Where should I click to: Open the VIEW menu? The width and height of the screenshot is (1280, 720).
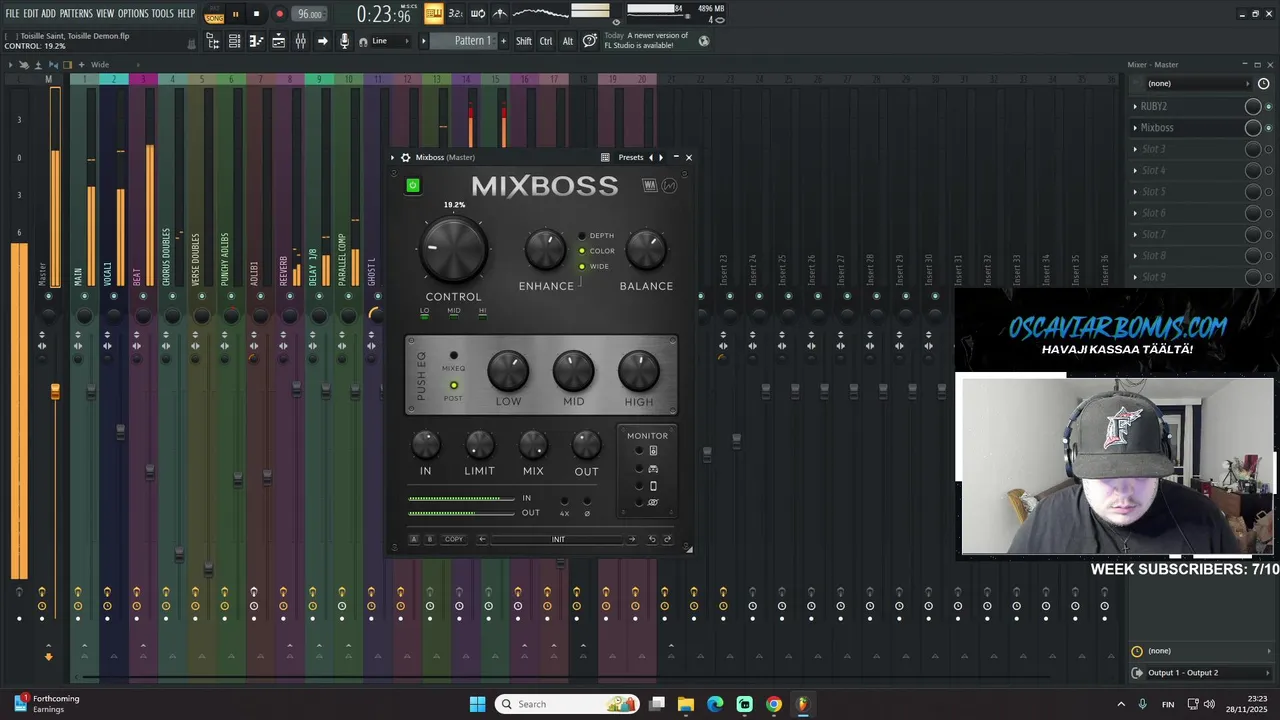[105, 13]
